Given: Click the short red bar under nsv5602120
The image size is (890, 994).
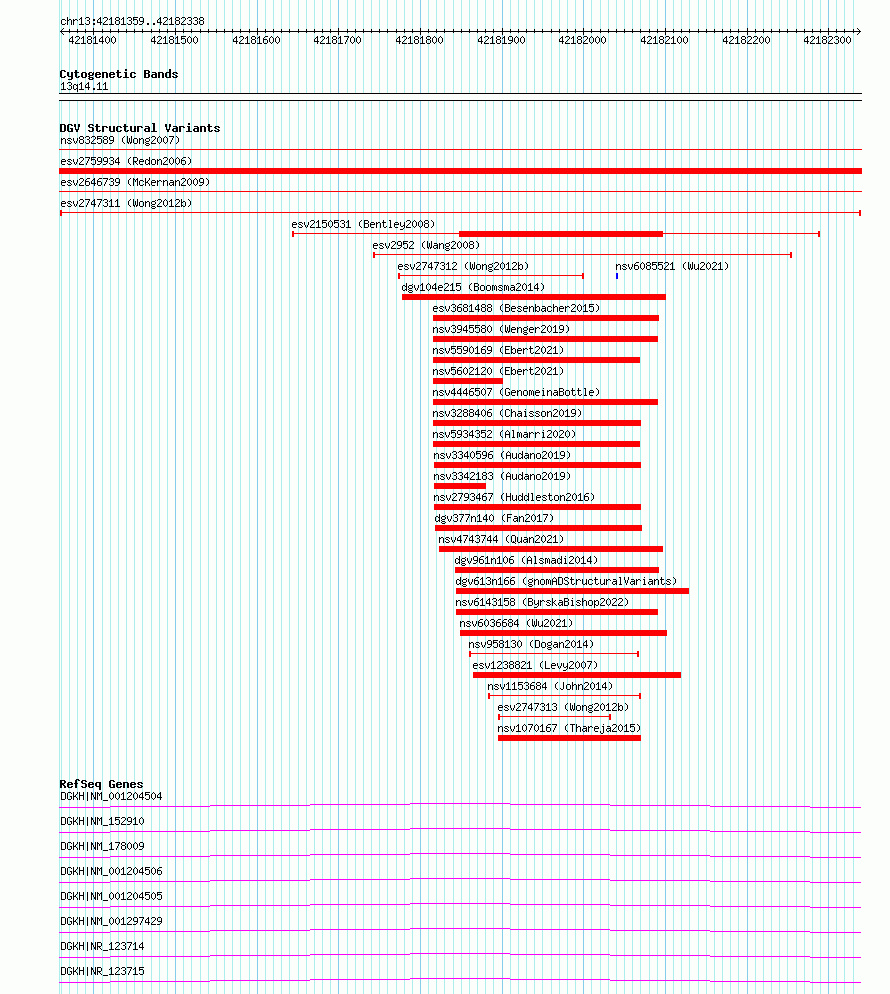Looking at the screenshot, I should 468,381.
